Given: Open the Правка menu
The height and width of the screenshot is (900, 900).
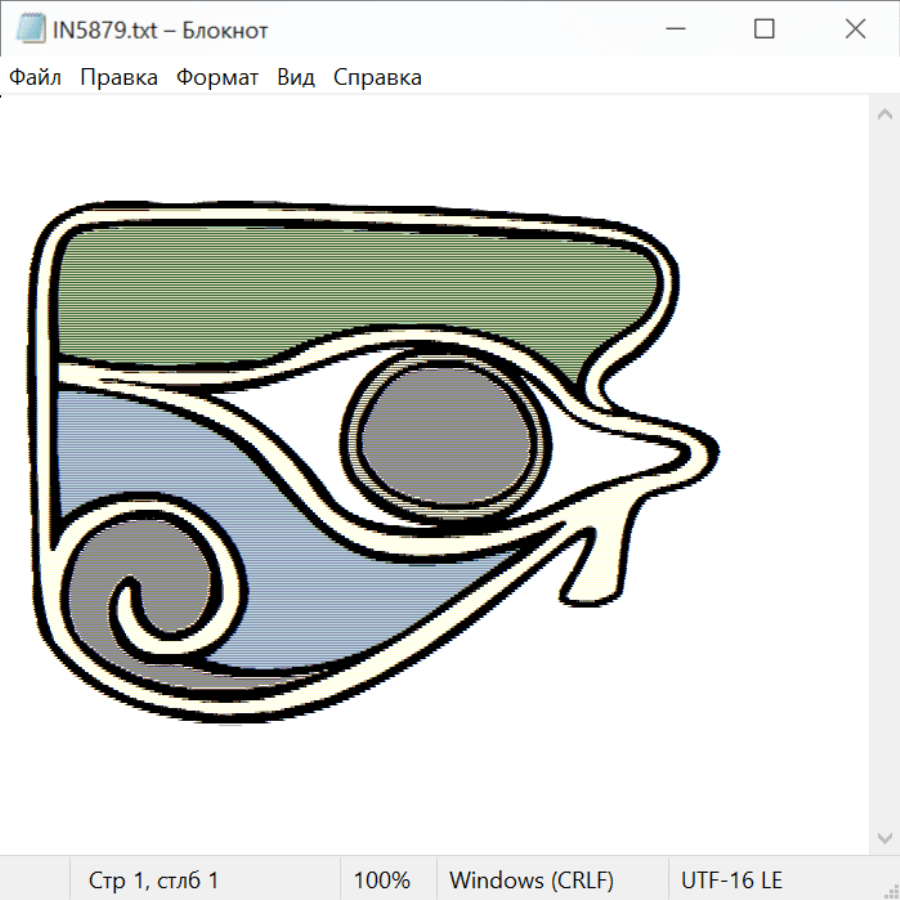Looking at the screenshot, I should [119, 77].
